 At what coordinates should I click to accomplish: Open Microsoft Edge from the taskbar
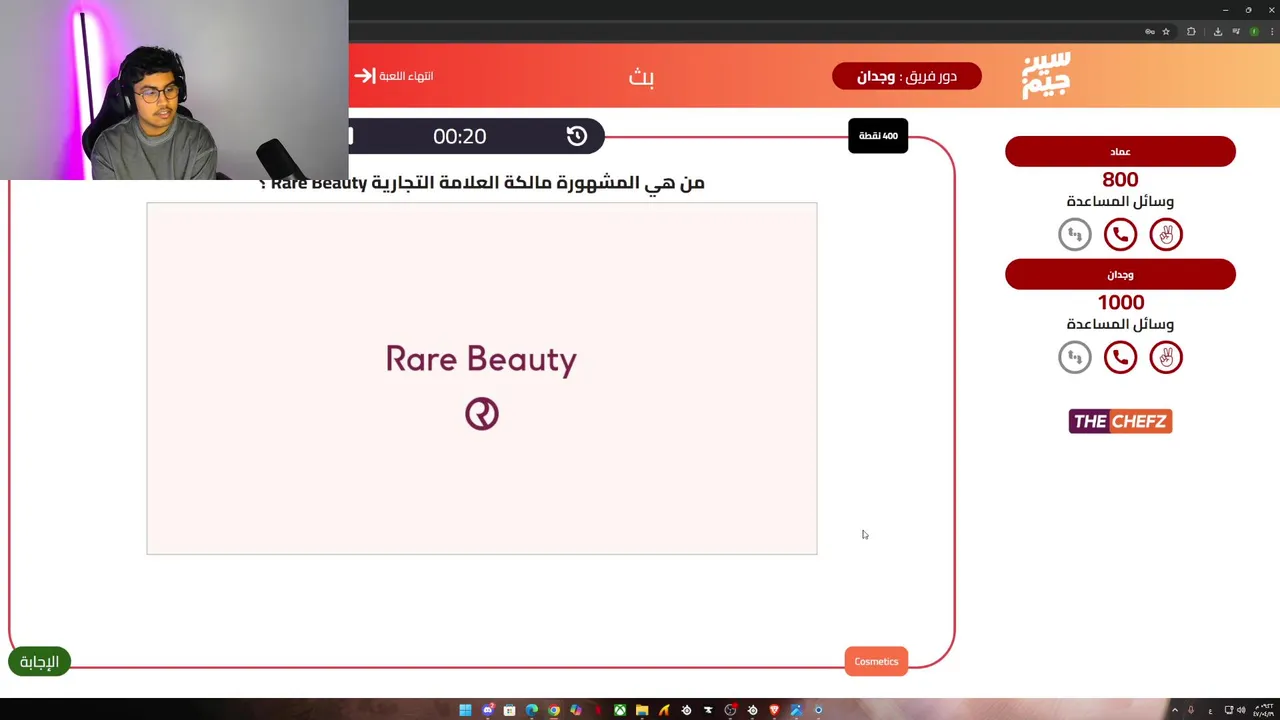coord(532,710)
